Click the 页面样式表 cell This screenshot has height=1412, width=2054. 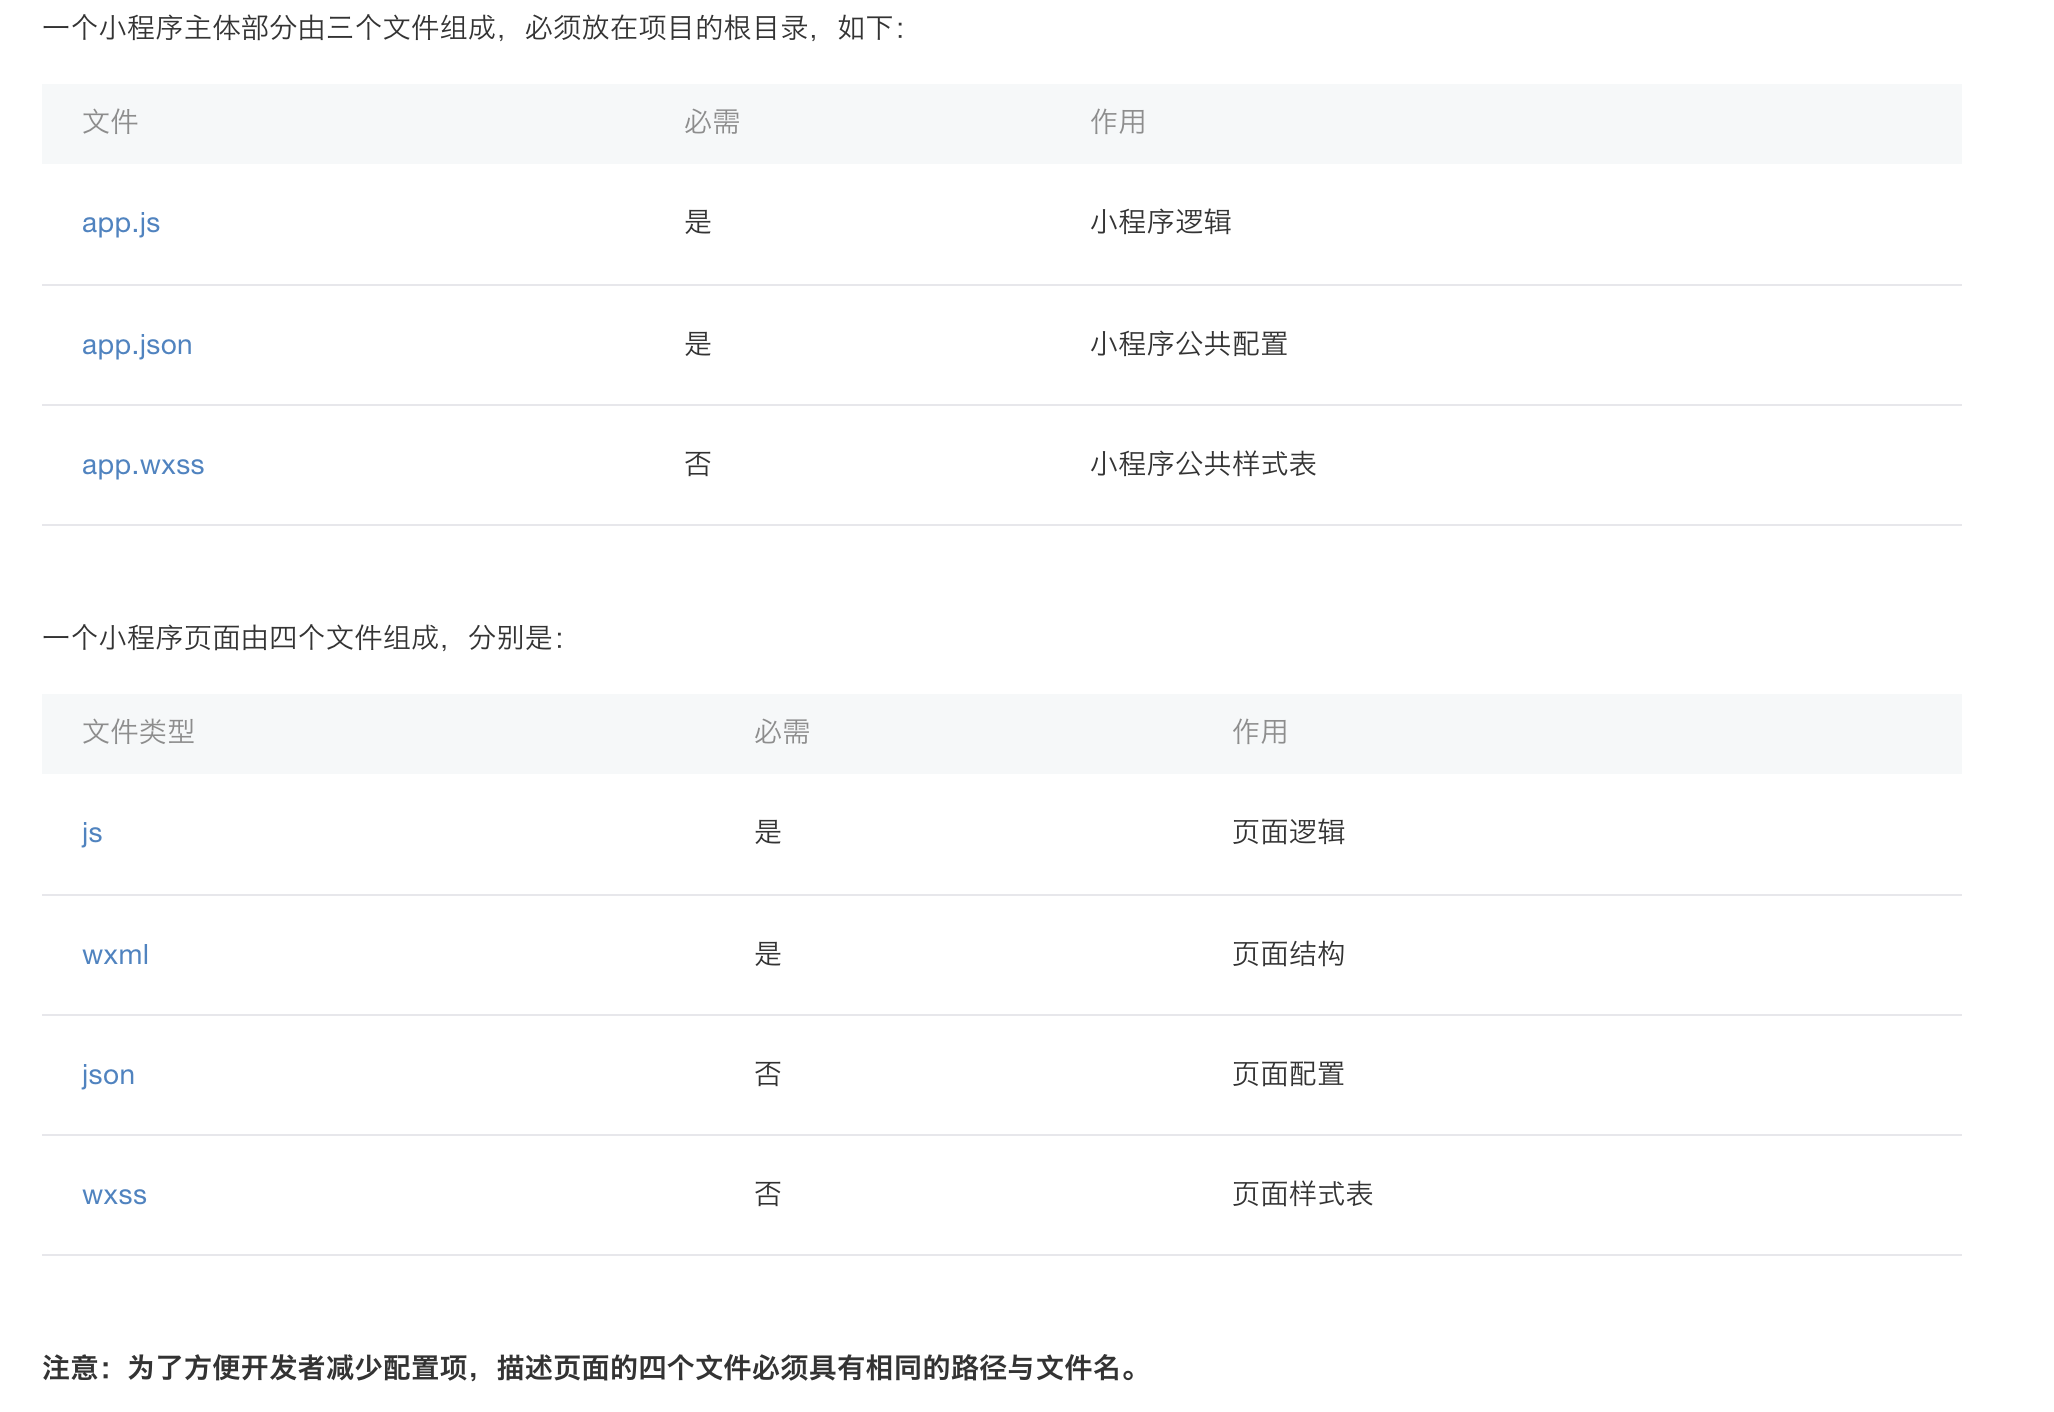click(1301, 1194)
